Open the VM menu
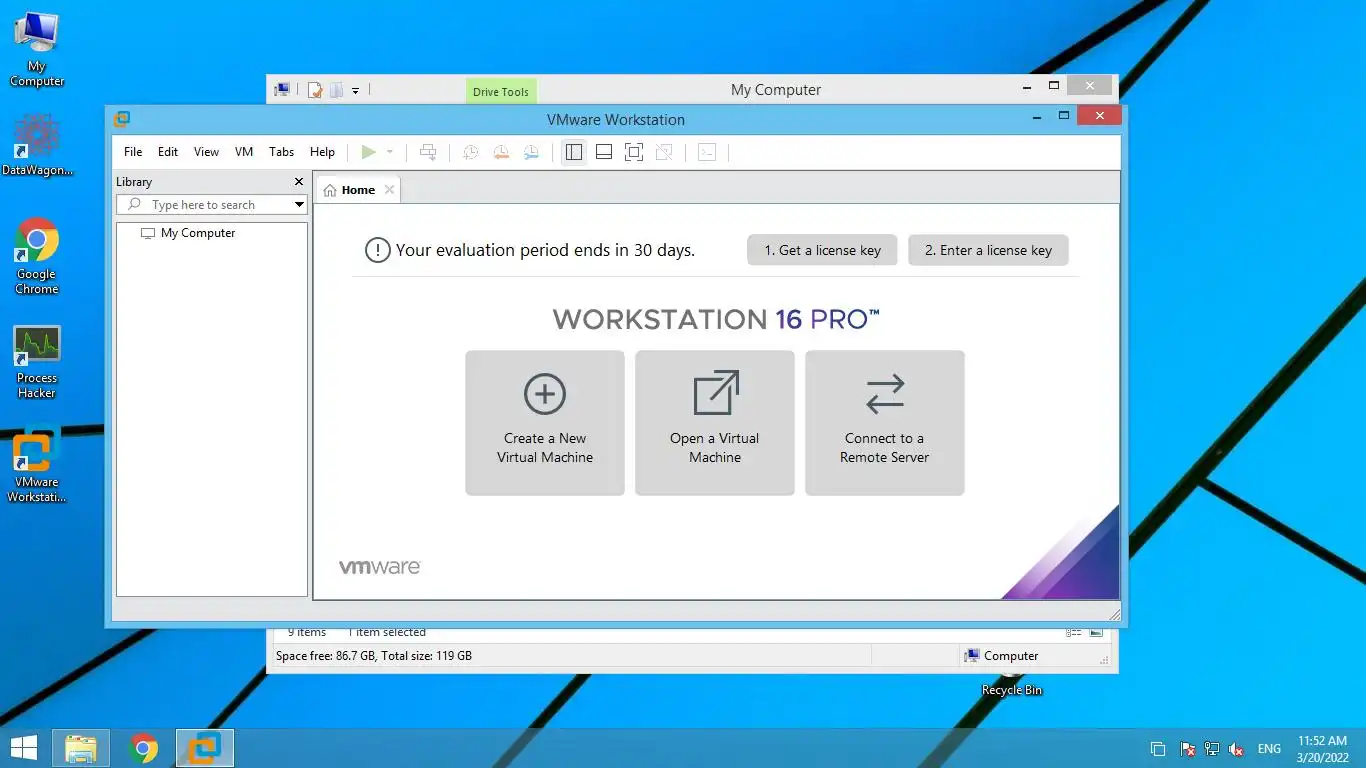Image resolution: width=1366 pixels, height=768 pixels. click(x=244, y=152)
